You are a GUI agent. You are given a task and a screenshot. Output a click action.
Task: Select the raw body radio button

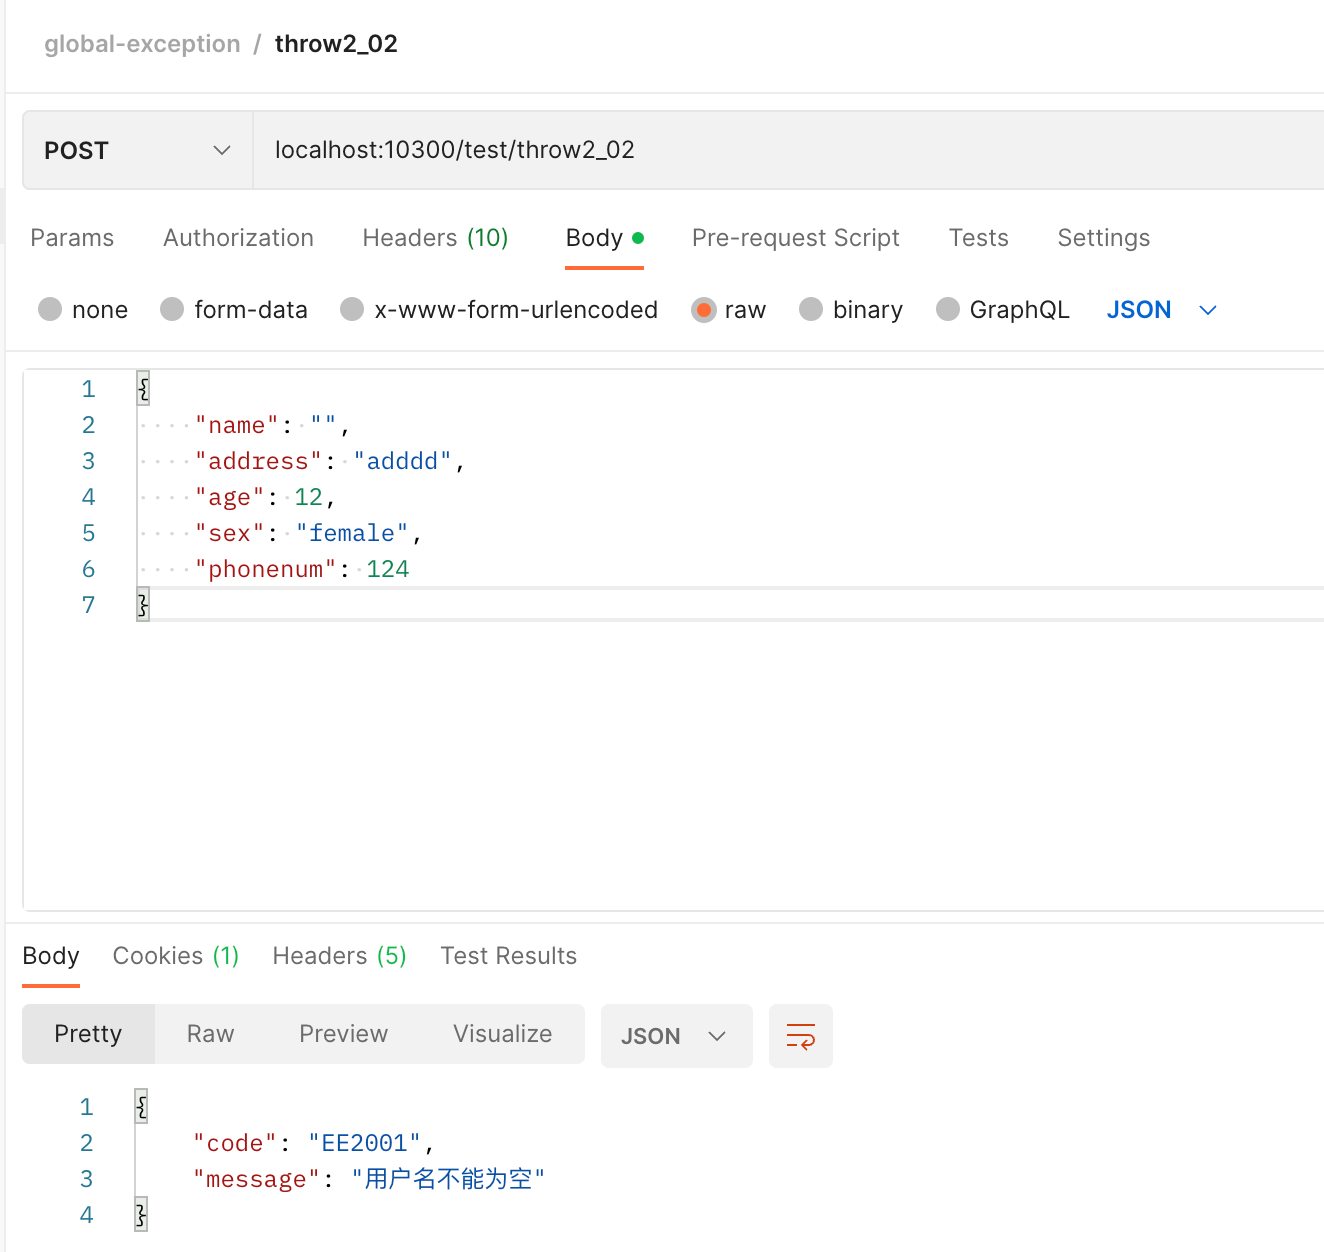704,310
